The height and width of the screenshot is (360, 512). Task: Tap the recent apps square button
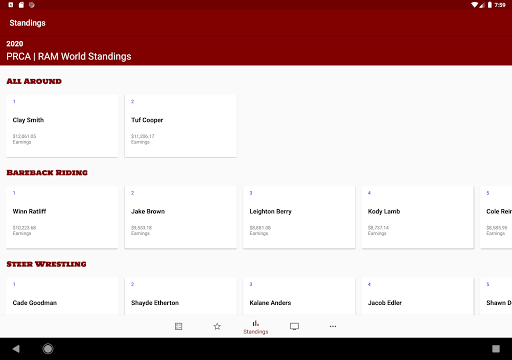[496, 349]
